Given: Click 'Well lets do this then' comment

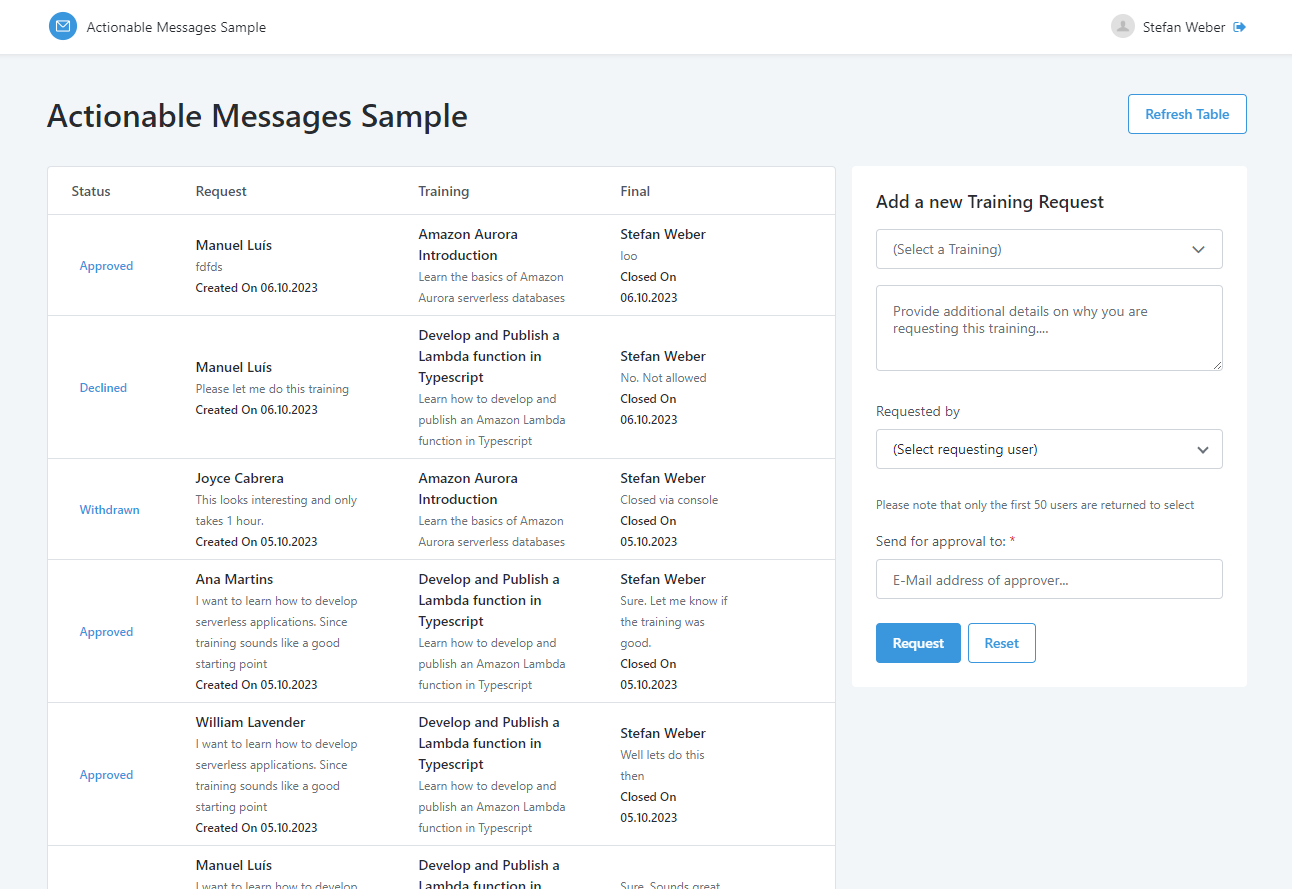Looking at the screenshot, I should click(662, 765).
